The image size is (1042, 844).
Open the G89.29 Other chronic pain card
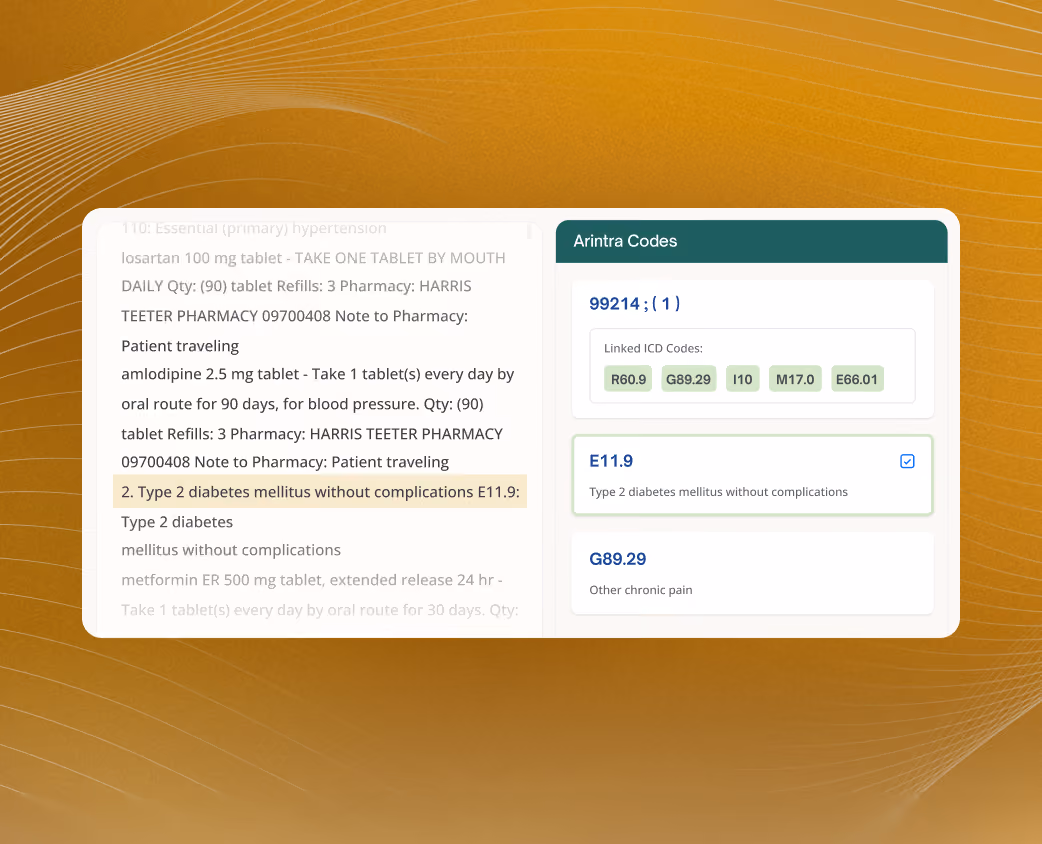pyautogui.click(x=752, y=574)
